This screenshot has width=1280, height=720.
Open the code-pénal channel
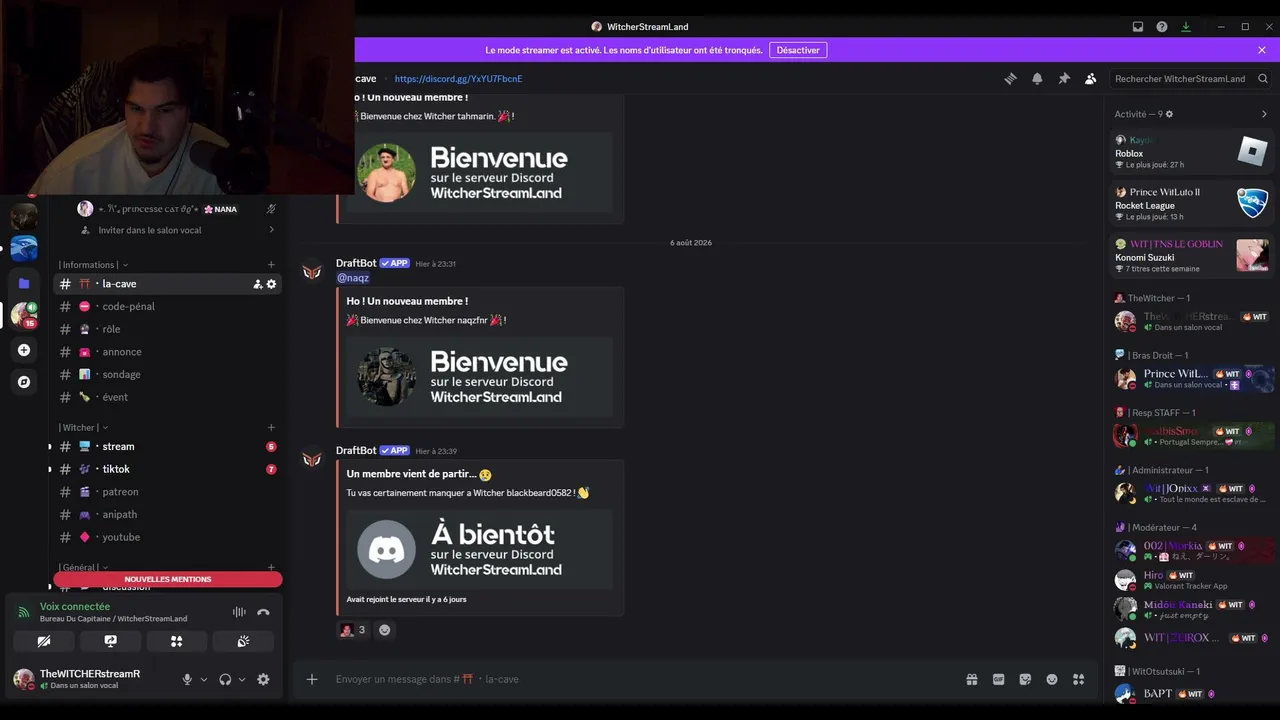click(167, 307)
